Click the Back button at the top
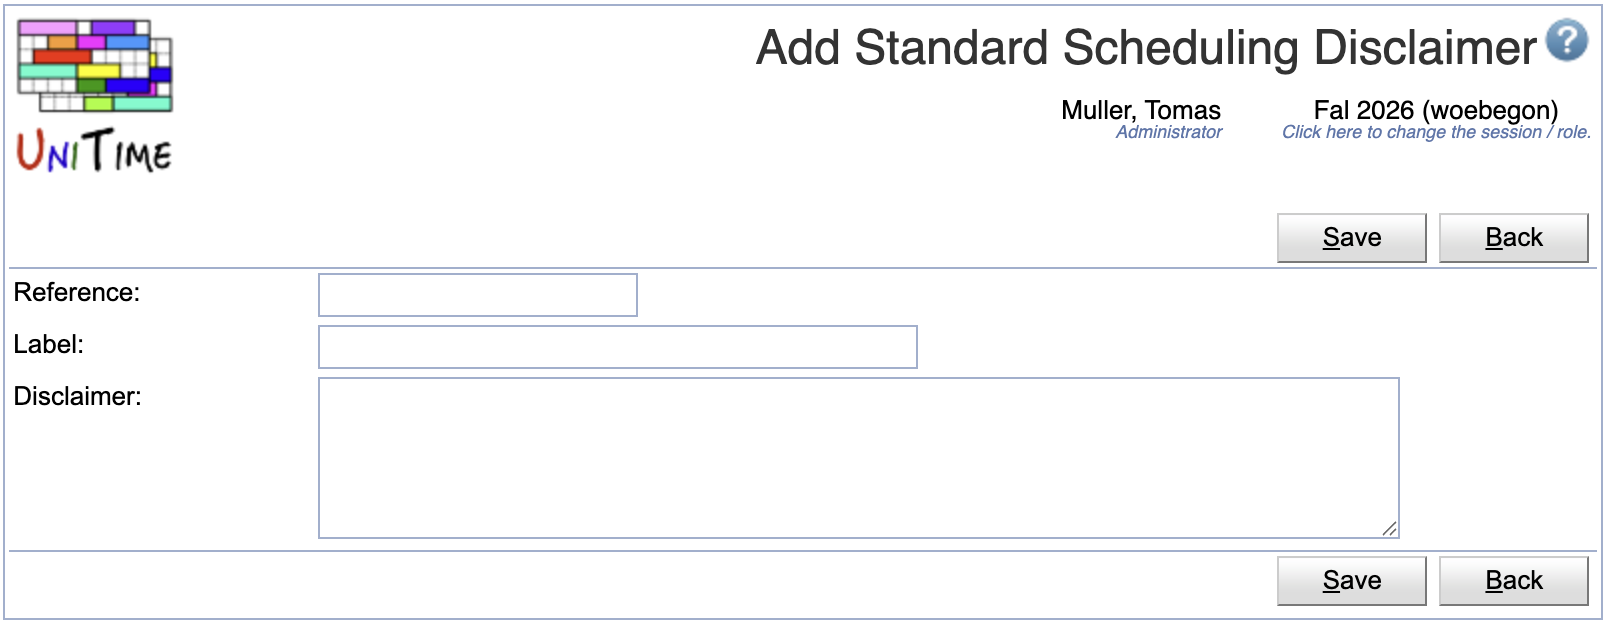This screenshot has width=1606, height=626. (1514, 237)
